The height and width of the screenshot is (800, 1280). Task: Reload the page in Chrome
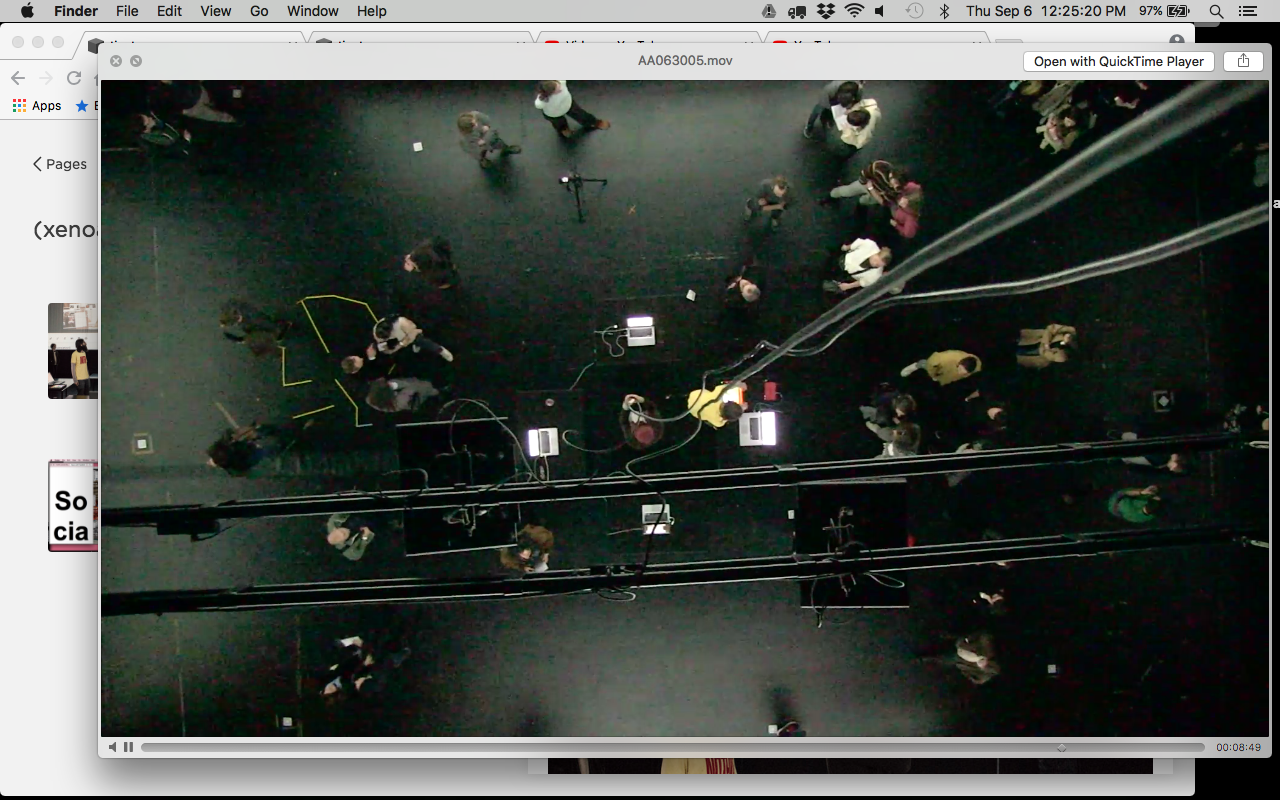click(73, 78)
